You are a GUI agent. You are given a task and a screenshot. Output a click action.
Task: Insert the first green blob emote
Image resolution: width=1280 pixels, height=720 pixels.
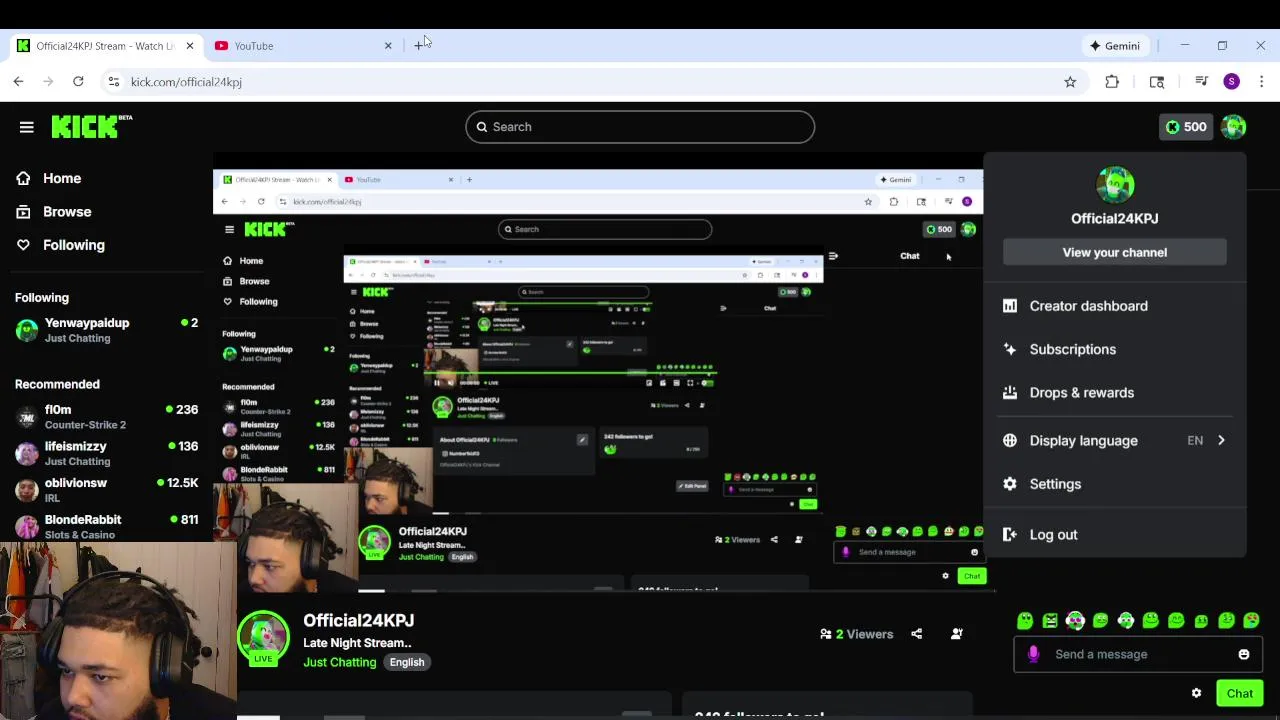click(1025, 621)
